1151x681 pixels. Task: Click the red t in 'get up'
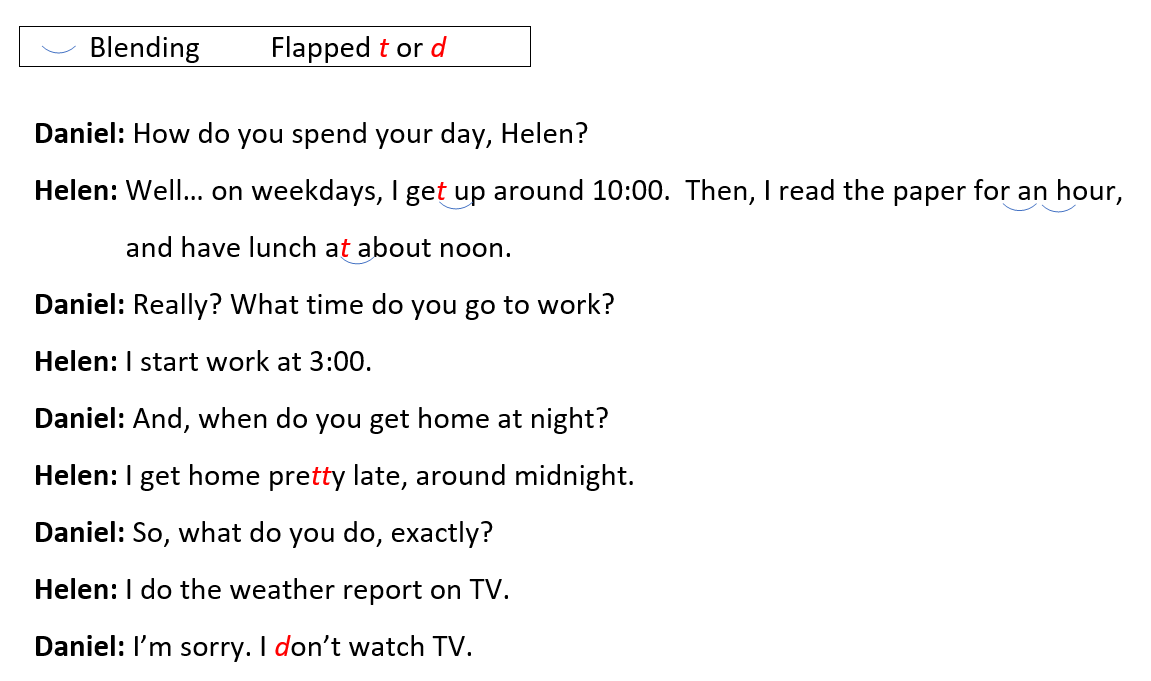tap(441, 192)
